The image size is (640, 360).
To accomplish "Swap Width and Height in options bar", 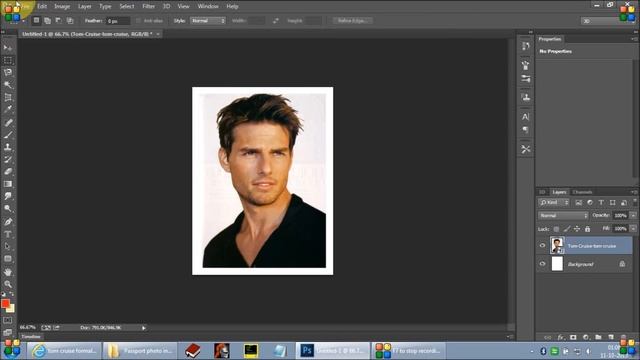I will click(x=276, y=20).
